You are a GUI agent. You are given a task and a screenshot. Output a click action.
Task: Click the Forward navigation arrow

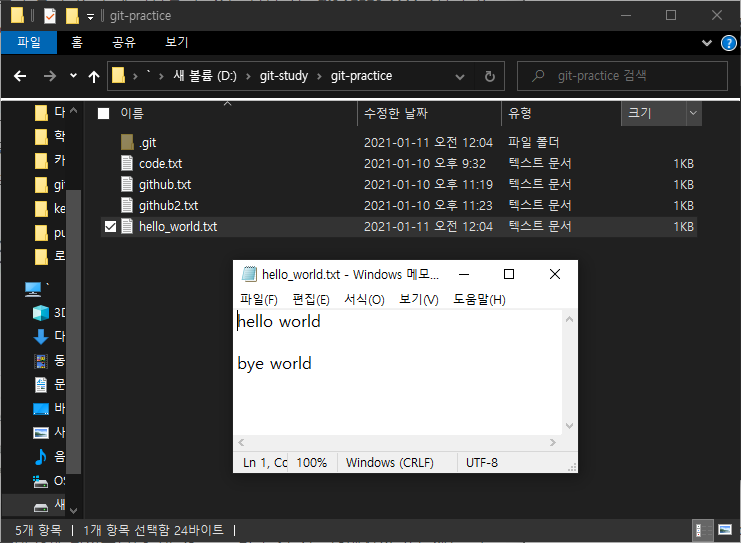50,76
